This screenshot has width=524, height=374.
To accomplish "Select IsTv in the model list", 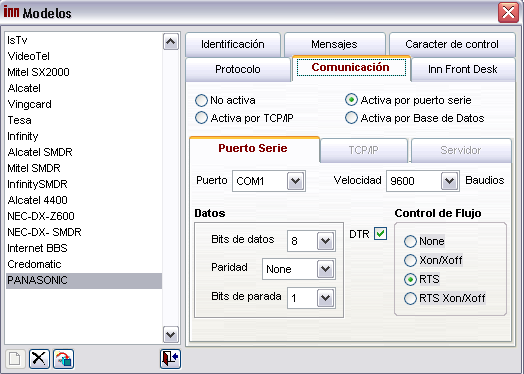I will click(84, 40).
